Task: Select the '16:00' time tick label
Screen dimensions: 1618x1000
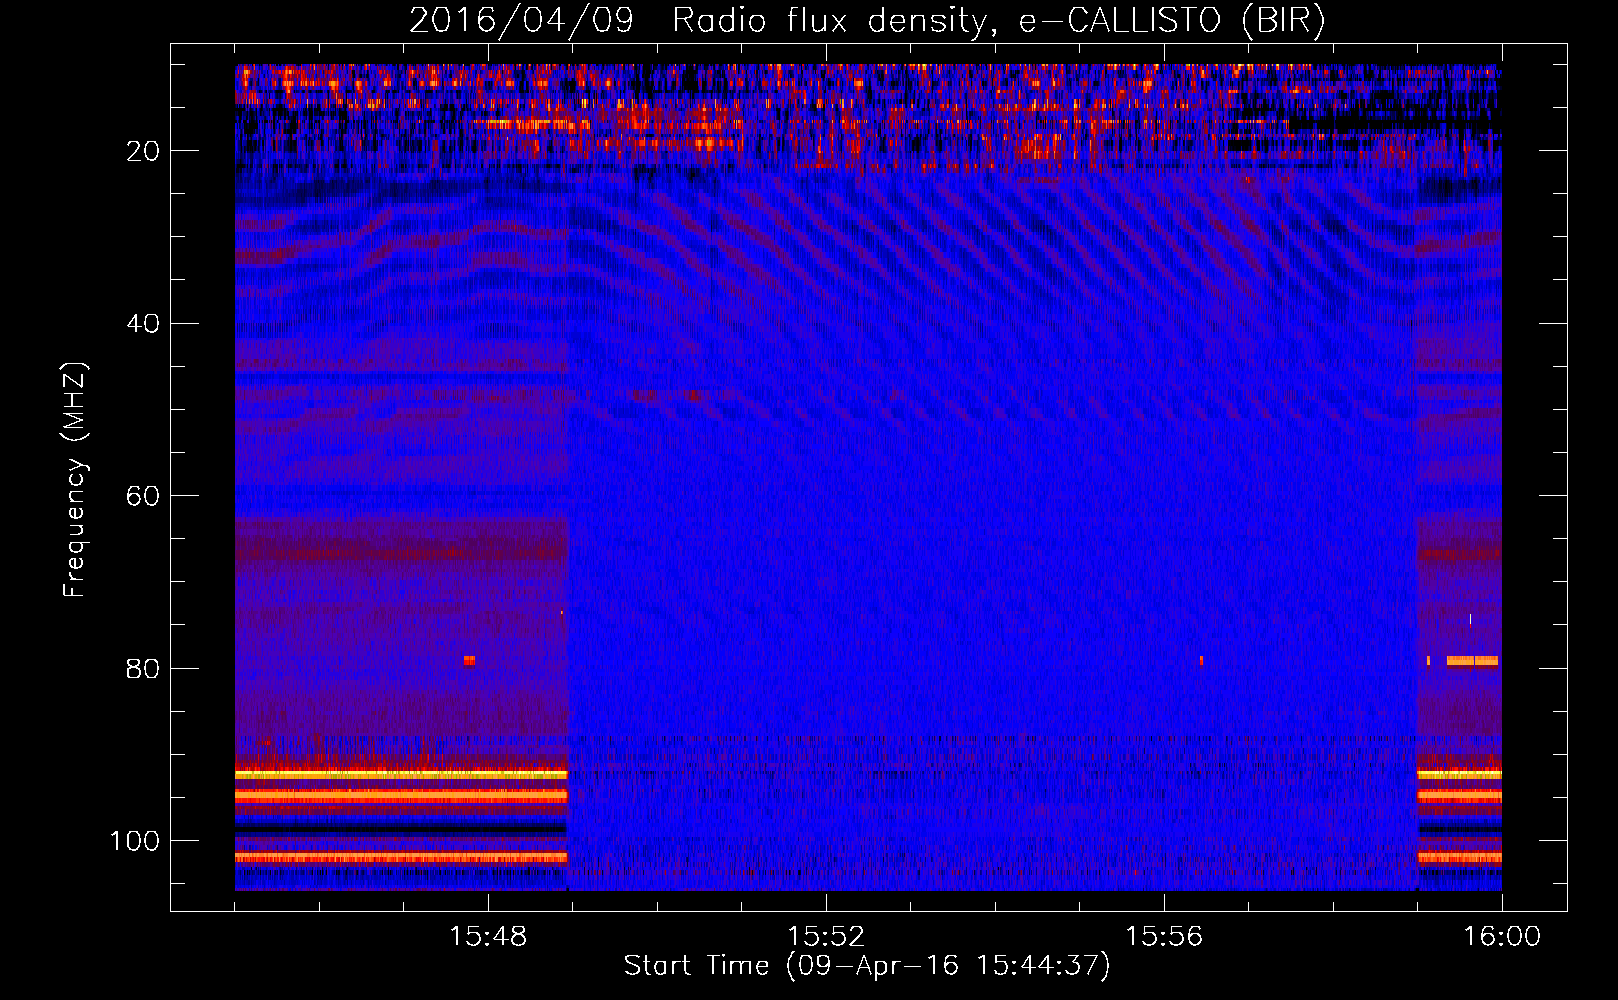Action: (x=1502, y=937)
